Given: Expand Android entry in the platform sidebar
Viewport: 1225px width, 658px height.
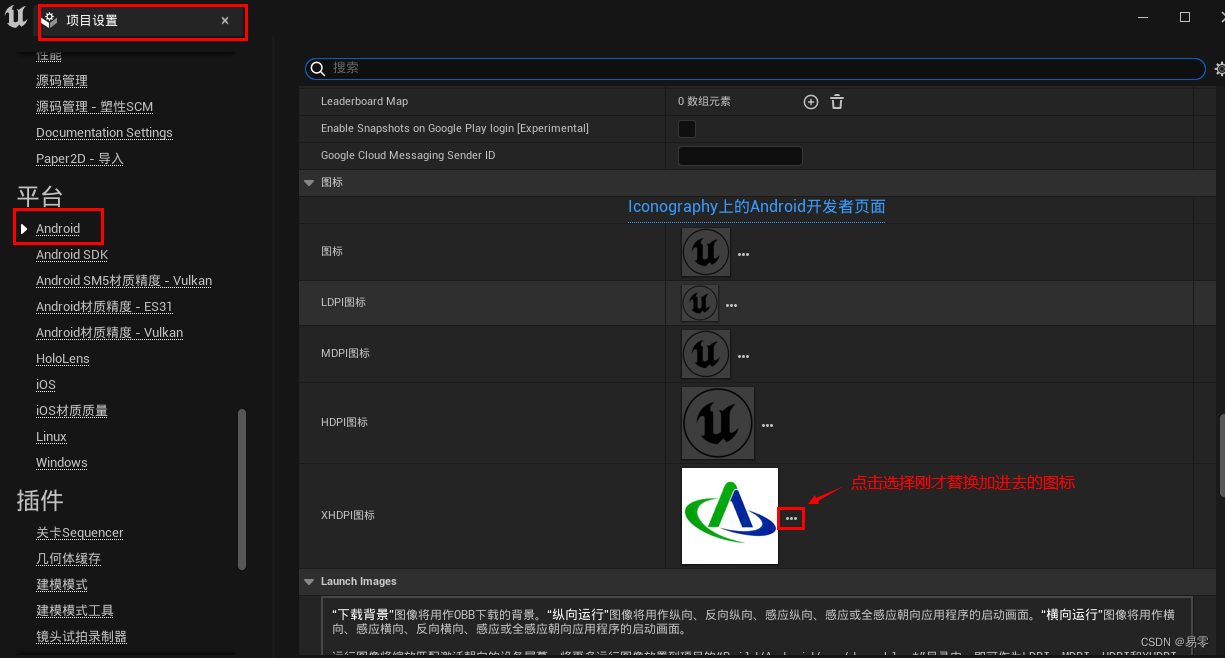Looking at the screenshot, I should pos(22,227).
